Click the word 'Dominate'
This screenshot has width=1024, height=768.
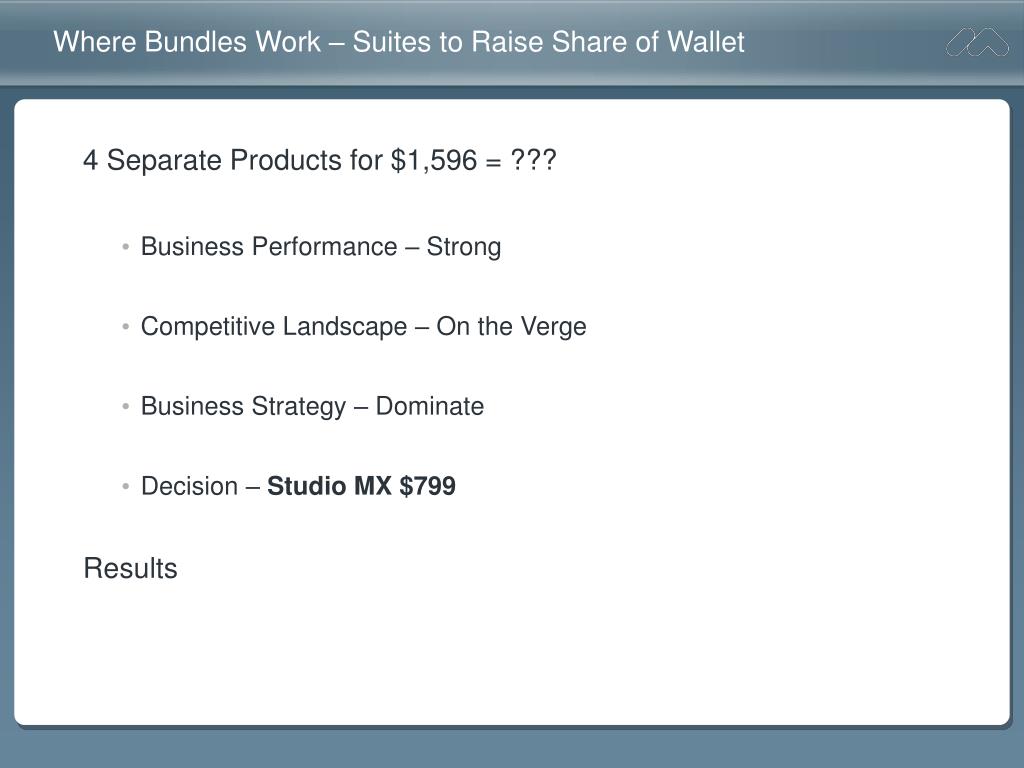click(430, 406)
